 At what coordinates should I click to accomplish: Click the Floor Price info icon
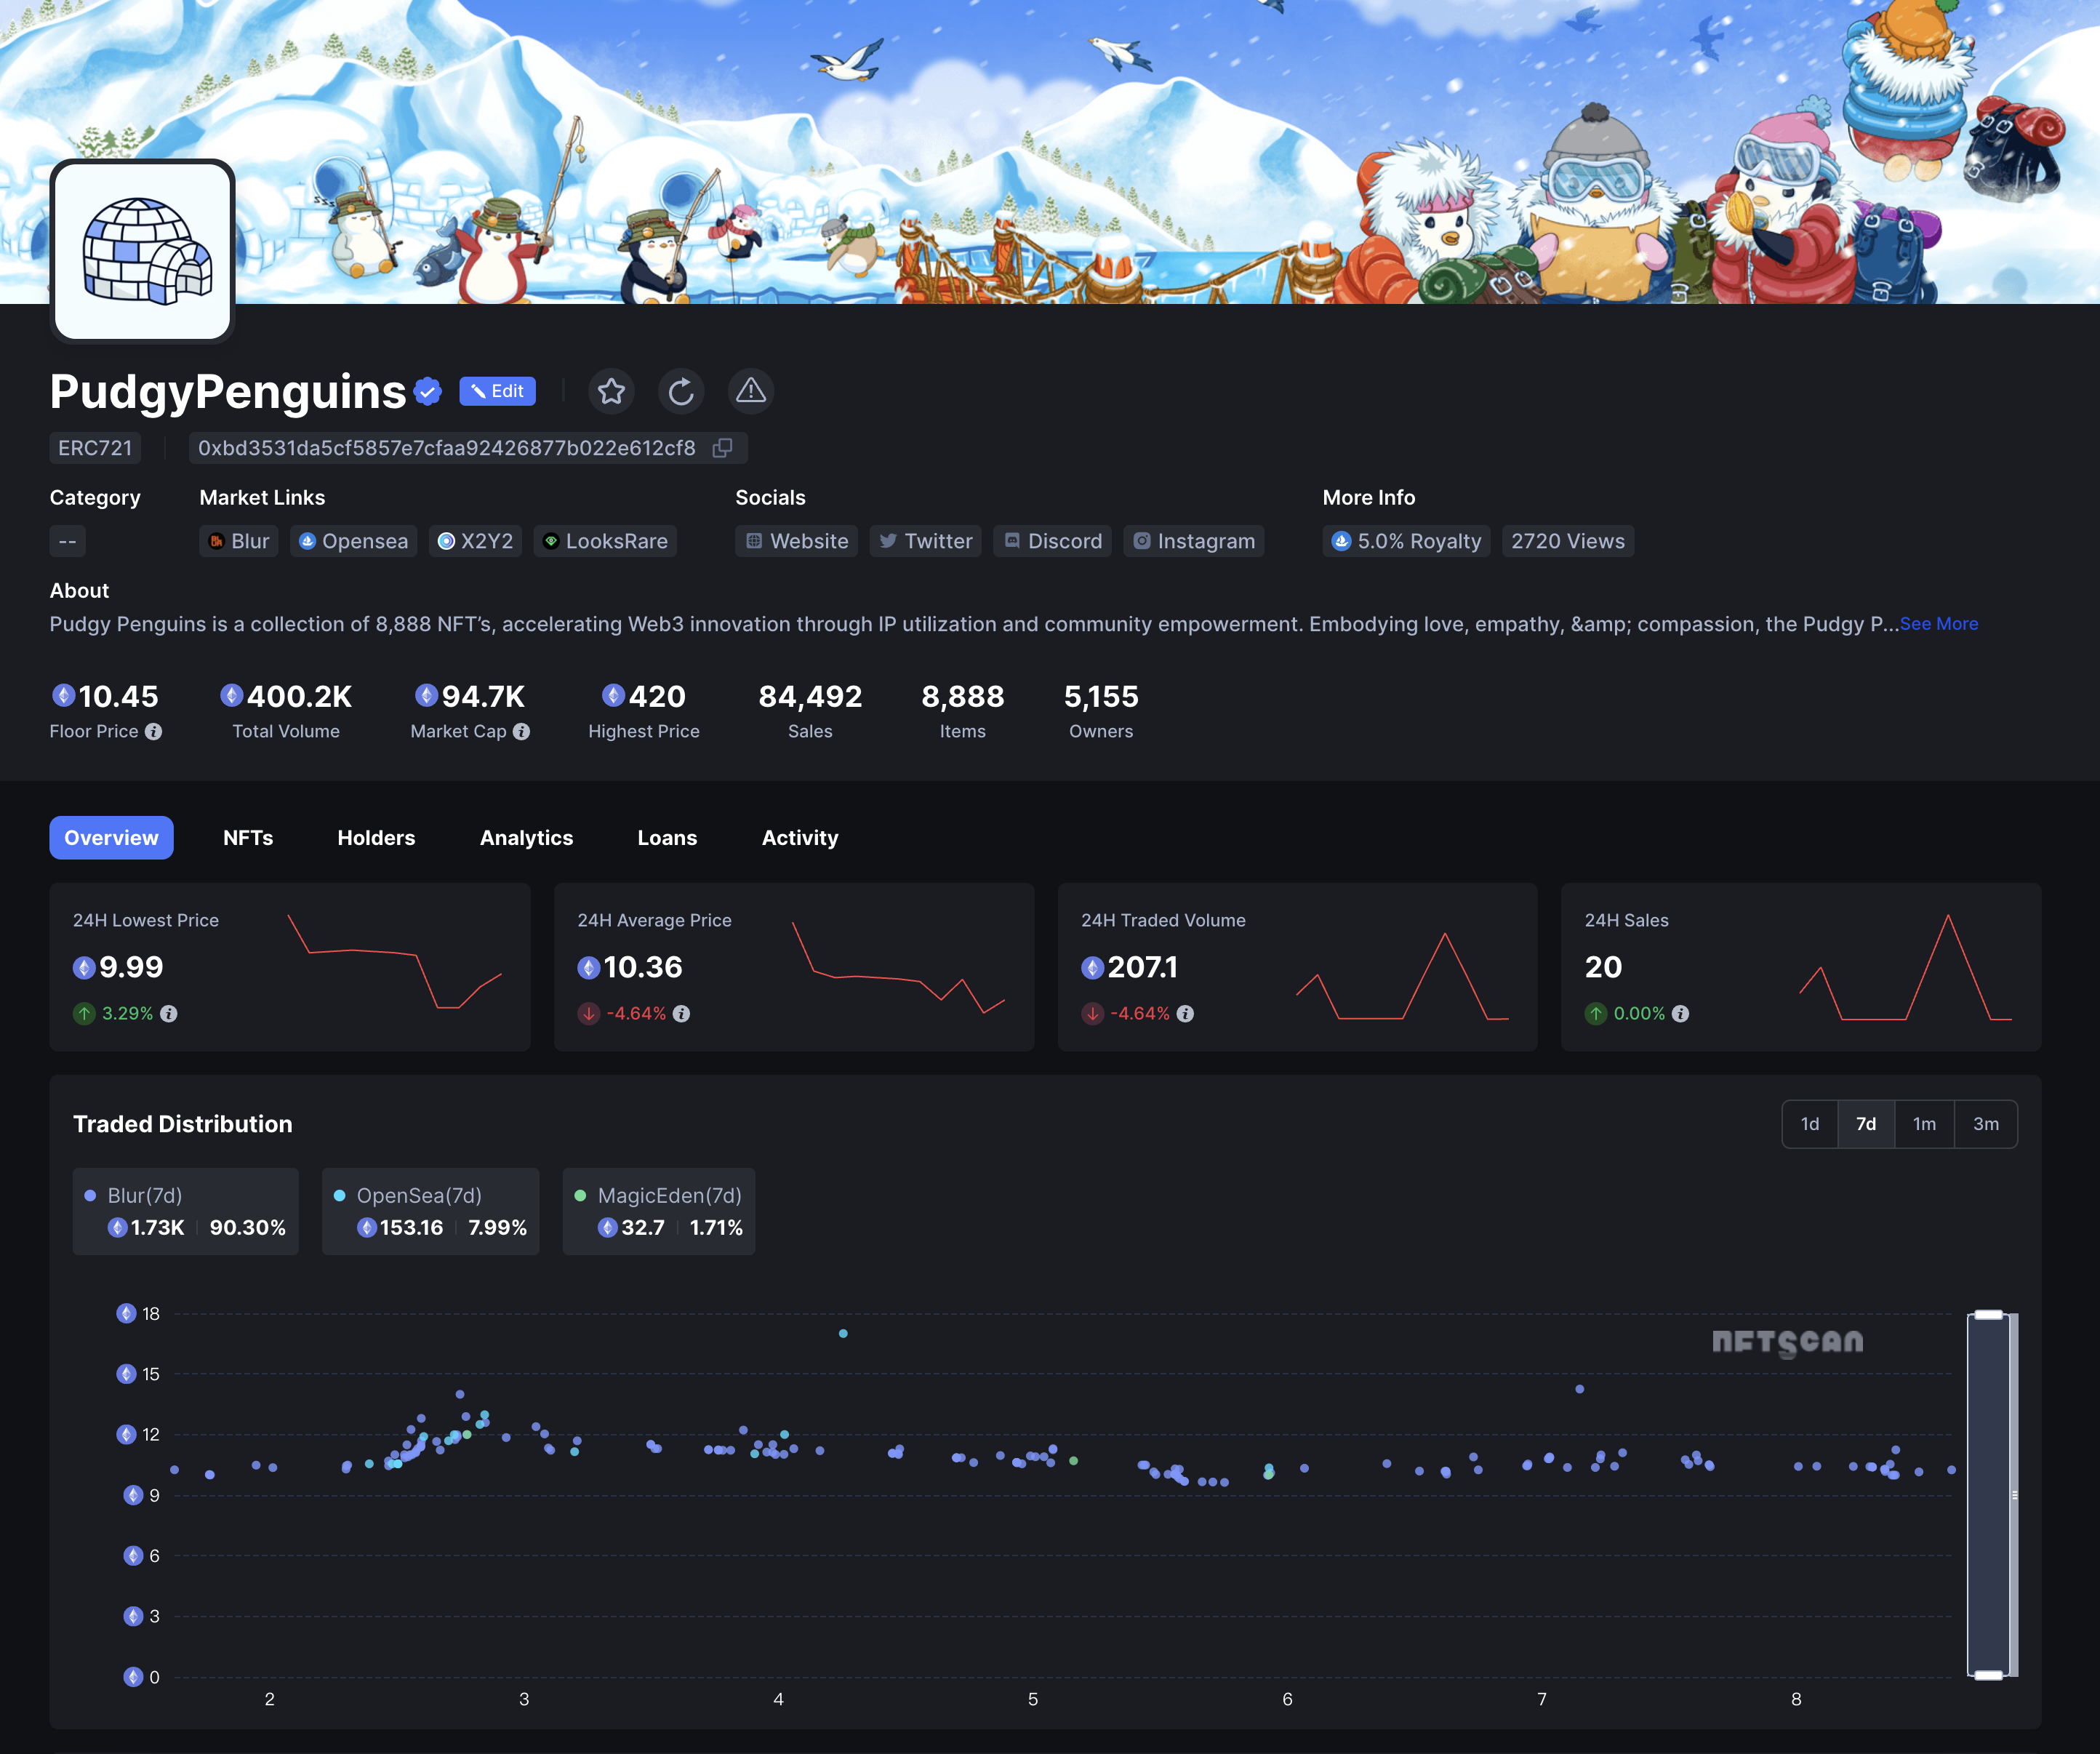coord(153,731)
